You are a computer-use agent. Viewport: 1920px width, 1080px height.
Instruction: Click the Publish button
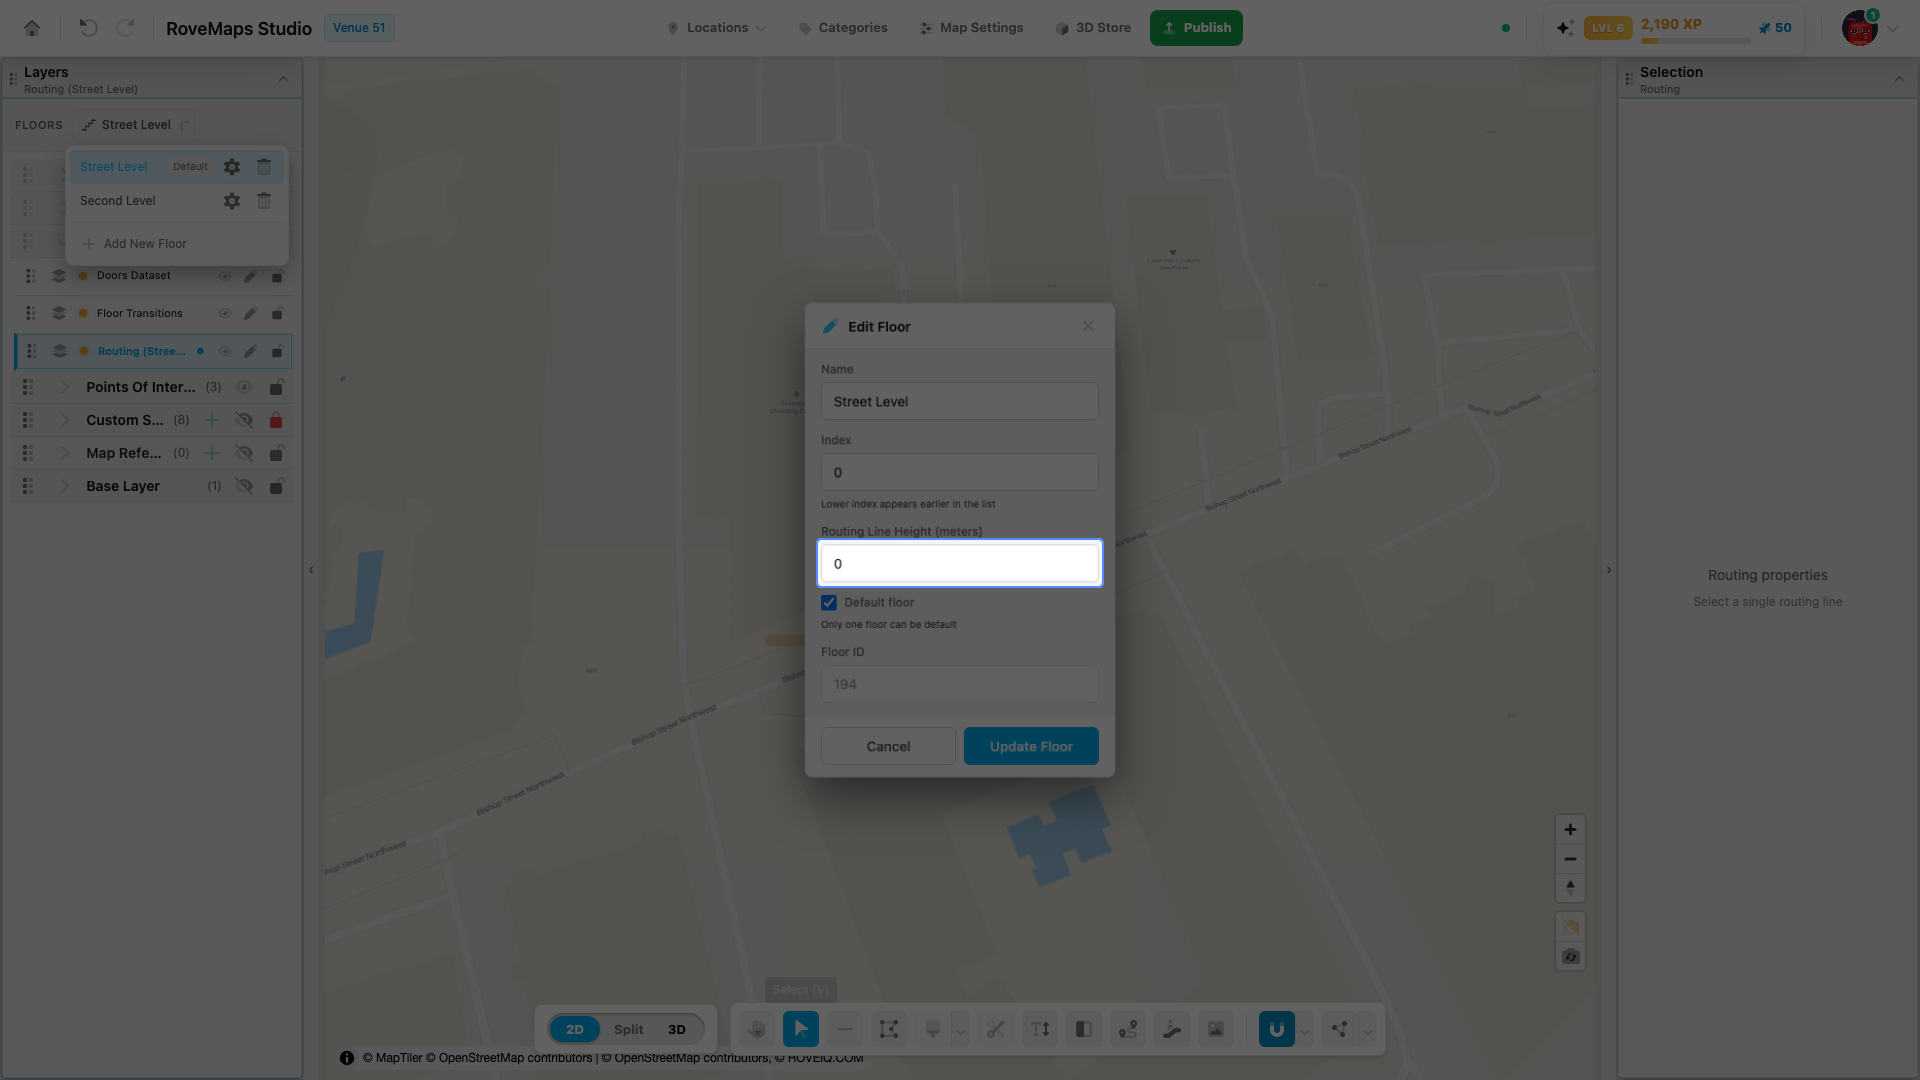click(x=1196, y=28)
